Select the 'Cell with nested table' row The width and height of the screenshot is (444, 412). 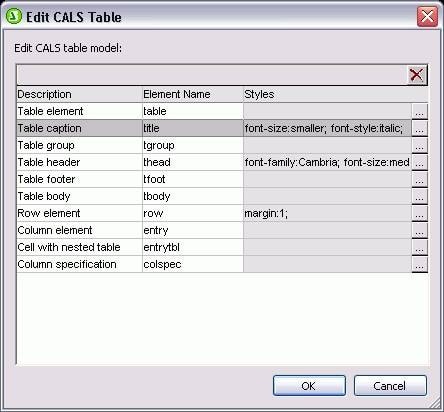[x=222, y=247]
